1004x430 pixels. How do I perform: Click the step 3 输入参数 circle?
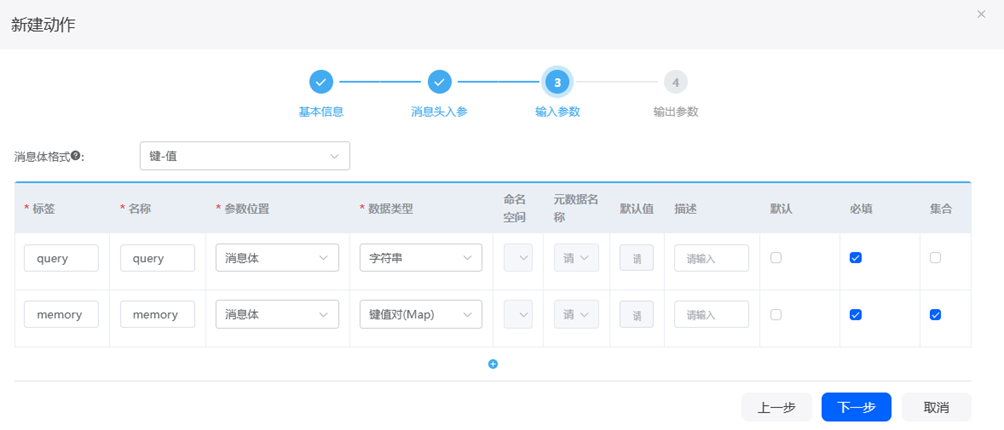pos(557,82)
